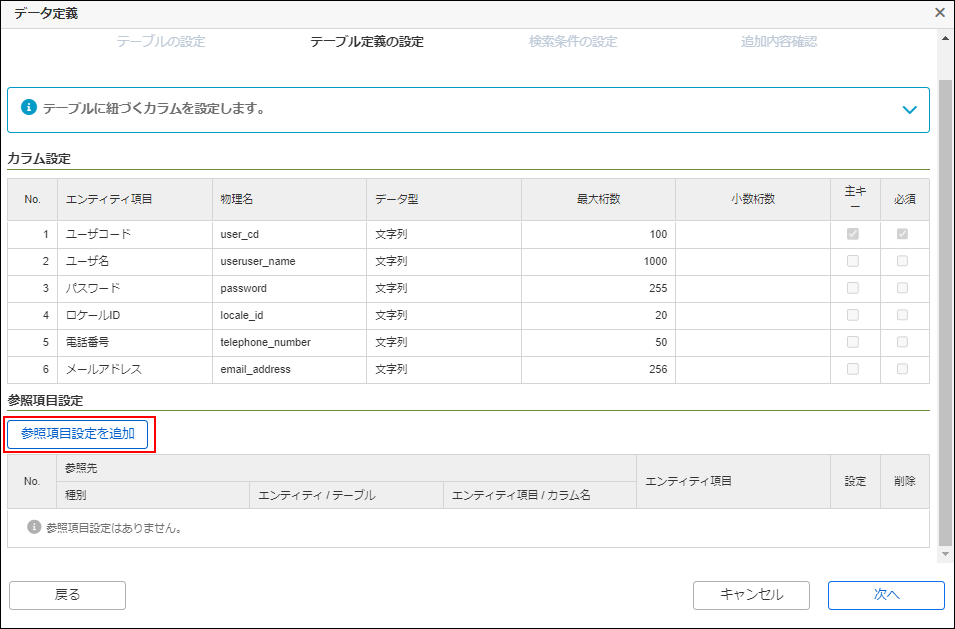Enable 必須 checkbox for ユーザ名 row
Screen dimensions: 955x629
click(x=902, y=261)
